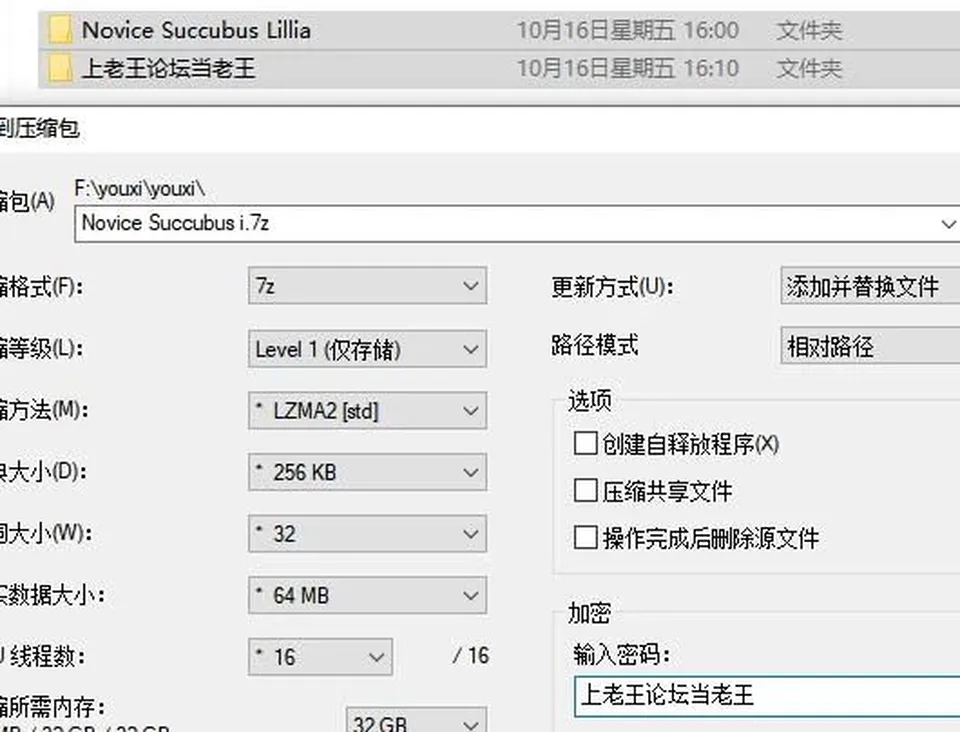Screen dimensions: 960x732
Task: Open the Level 1 (仅存储) compression level dropdown
Action: coord(367,349)
